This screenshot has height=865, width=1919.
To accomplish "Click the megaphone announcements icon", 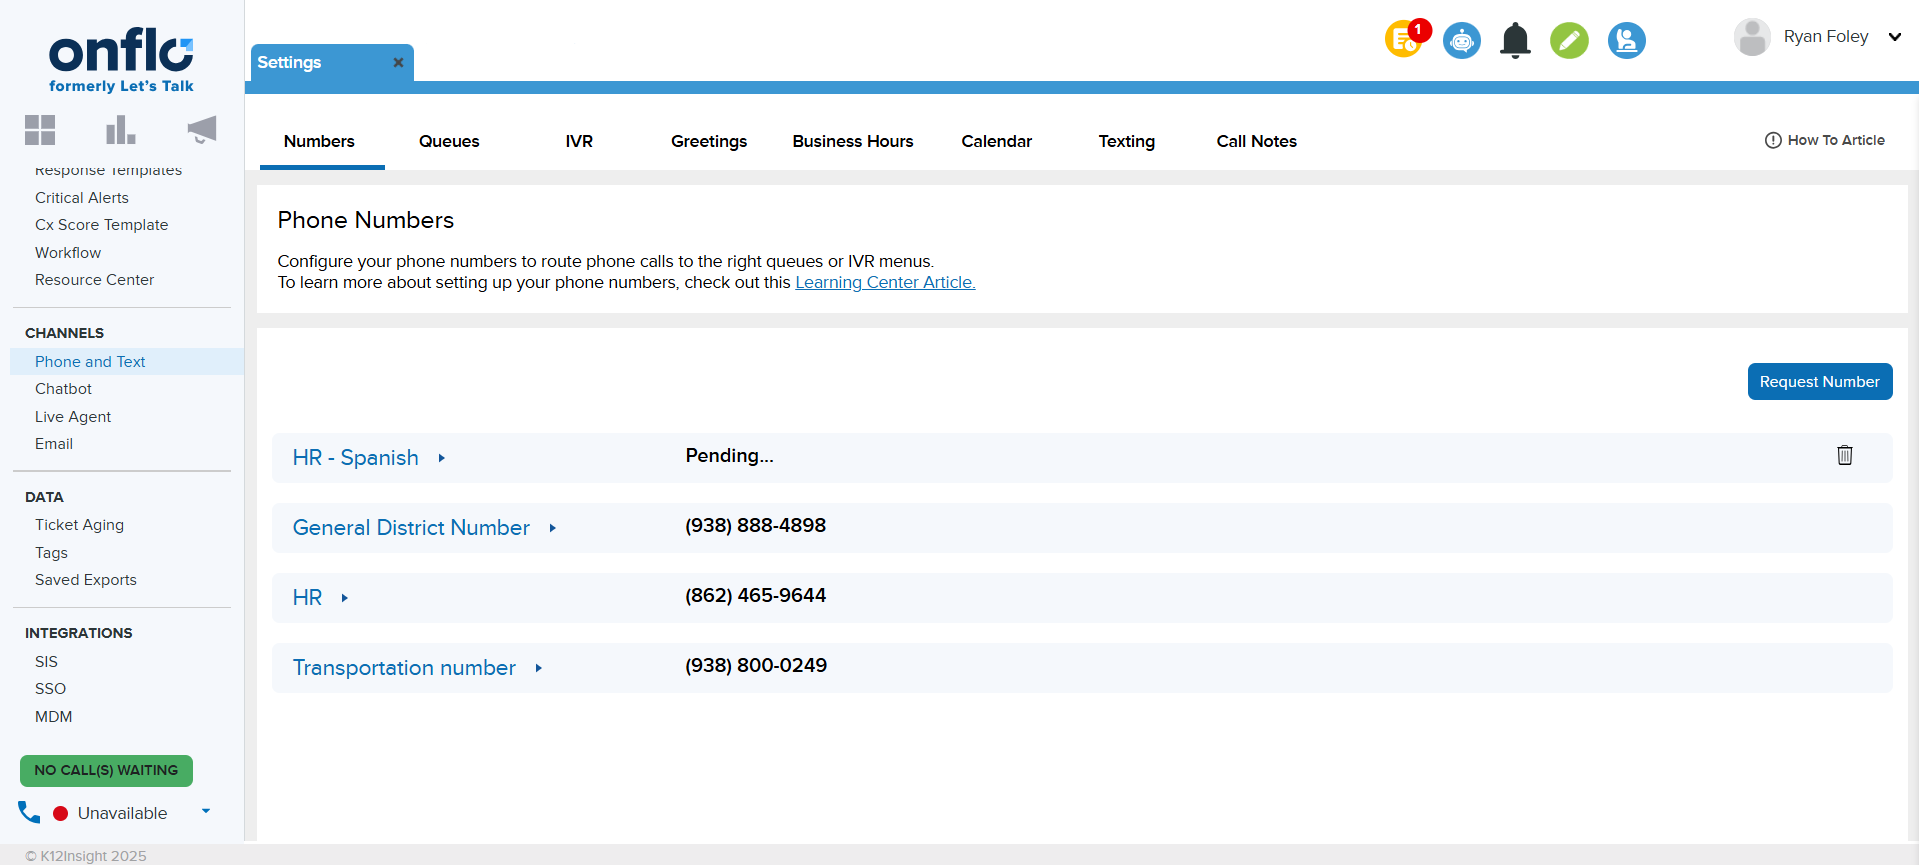I will pos(201,130).
